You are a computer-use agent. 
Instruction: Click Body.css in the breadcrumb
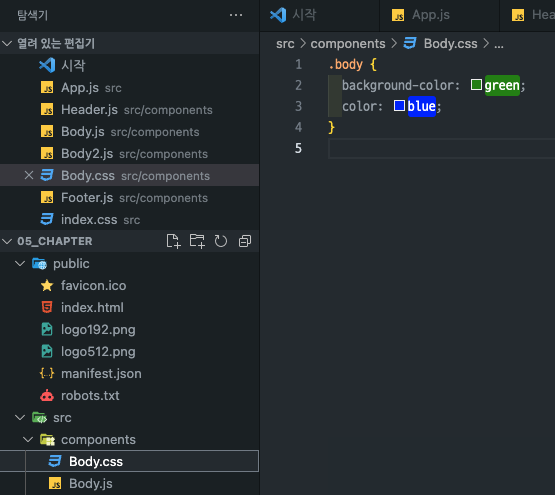pyautogui.click(x=450, y=44)
